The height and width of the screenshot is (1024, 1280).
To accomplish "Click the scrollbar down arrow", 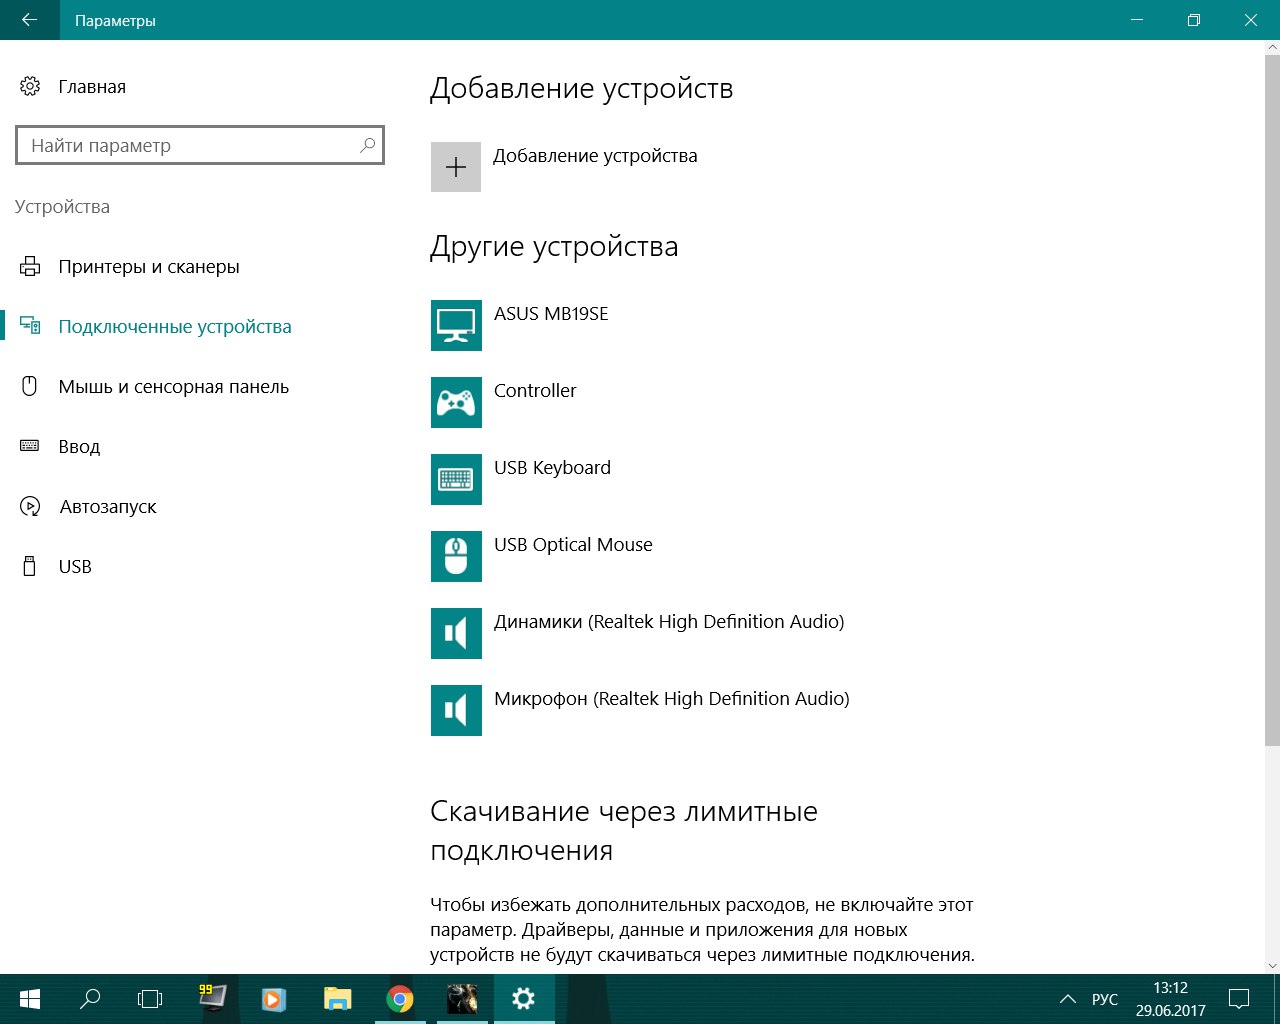I will tap(1272, 966).
